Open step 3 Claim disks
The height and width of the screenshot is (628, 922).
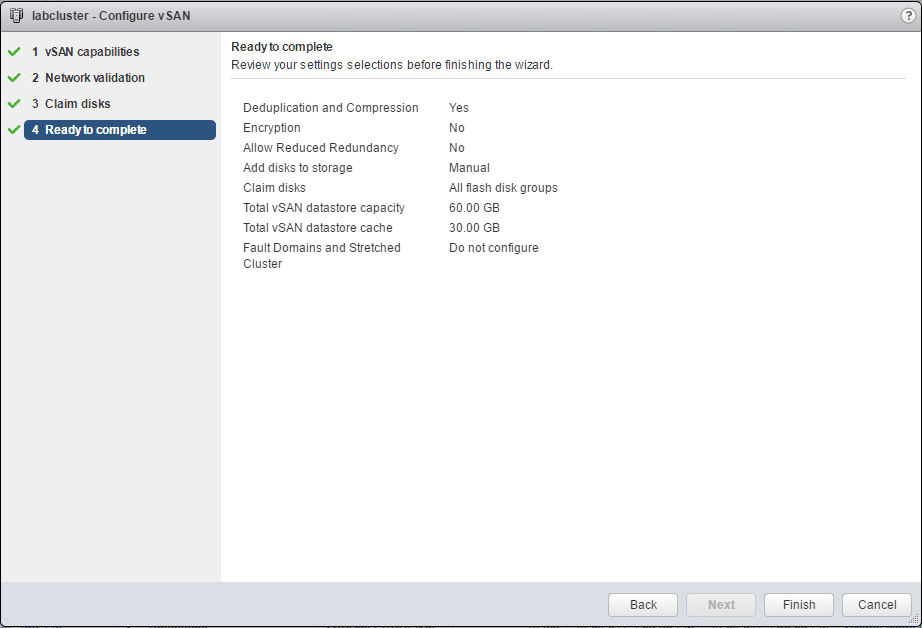(71, 103)
